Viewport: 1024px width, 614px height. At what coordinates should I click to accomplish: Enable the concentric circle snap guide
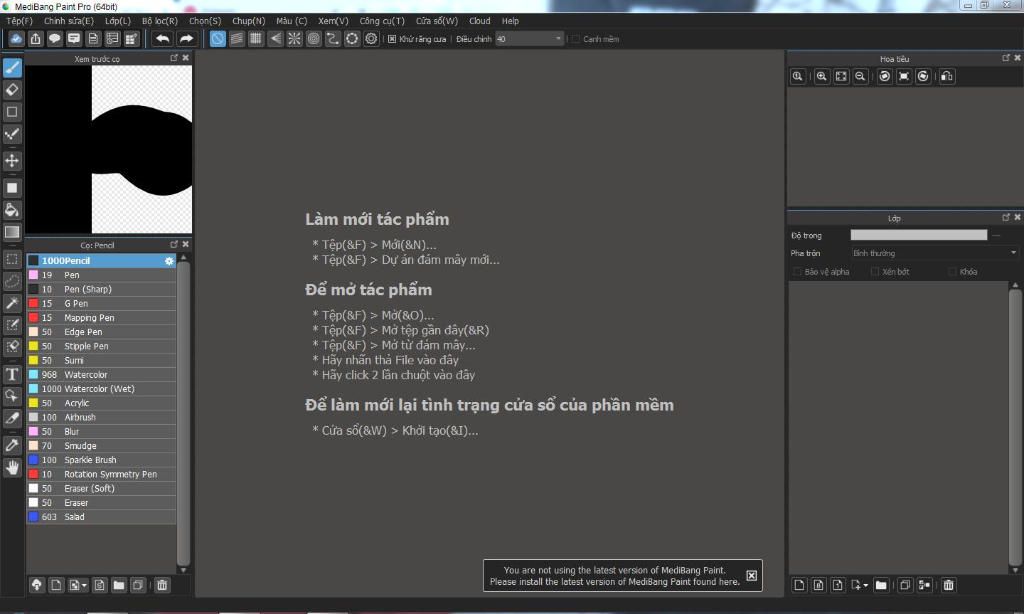click(x=313, y=39)
